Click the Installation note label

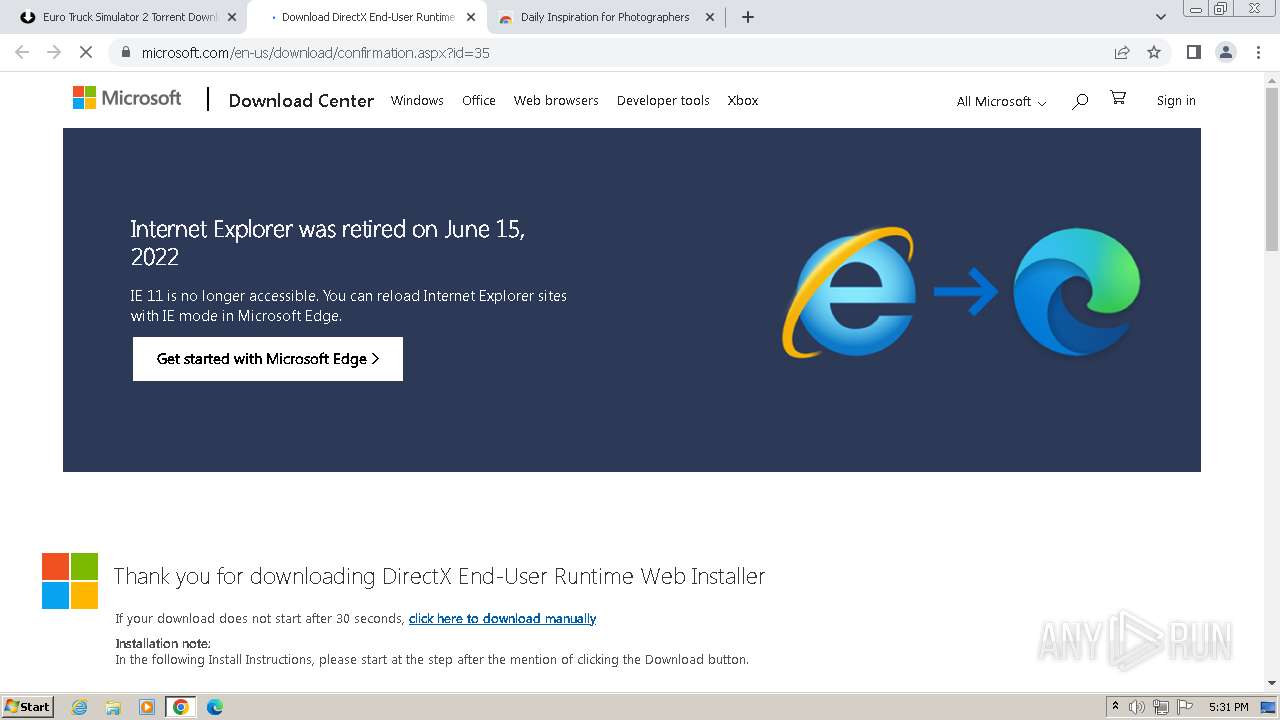point(163,644)
